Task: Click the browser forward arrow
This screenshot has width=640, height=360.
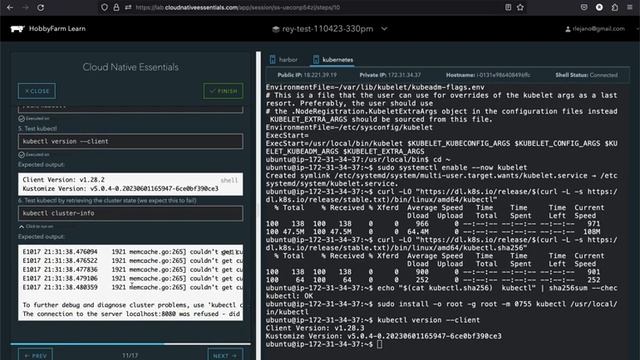Action: pos(25,7)
